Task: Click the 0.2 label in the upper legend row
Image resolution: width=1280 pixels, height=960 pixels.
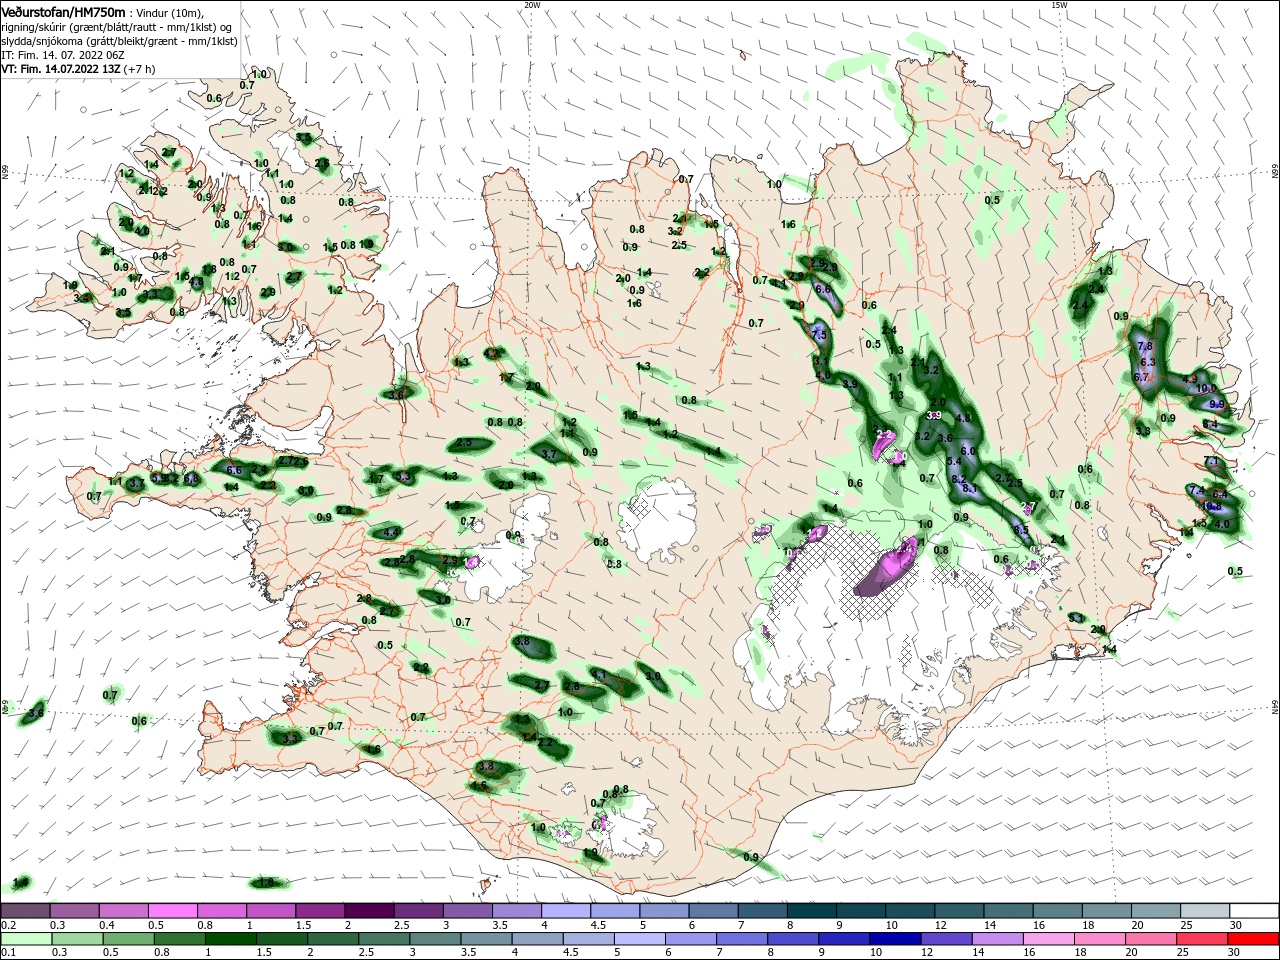Action: 9,925
